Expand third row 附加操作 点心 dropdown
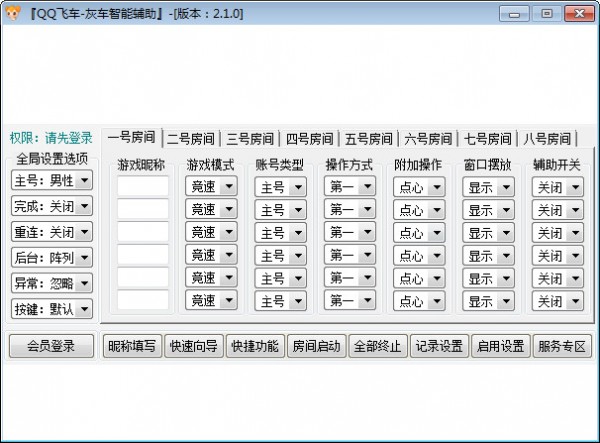Image resolution: width=600 pixels, height=443 pixels. pyautogui.click(x=419, y=233)
